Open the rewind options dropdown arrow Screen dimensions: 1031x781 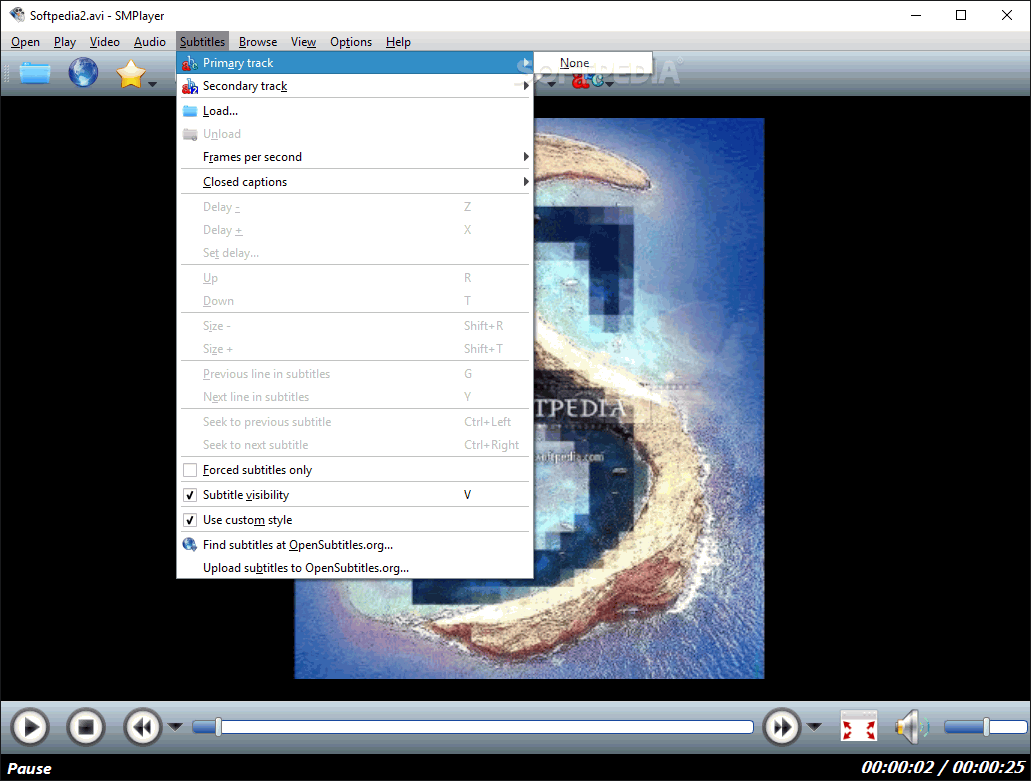(175, 726)
